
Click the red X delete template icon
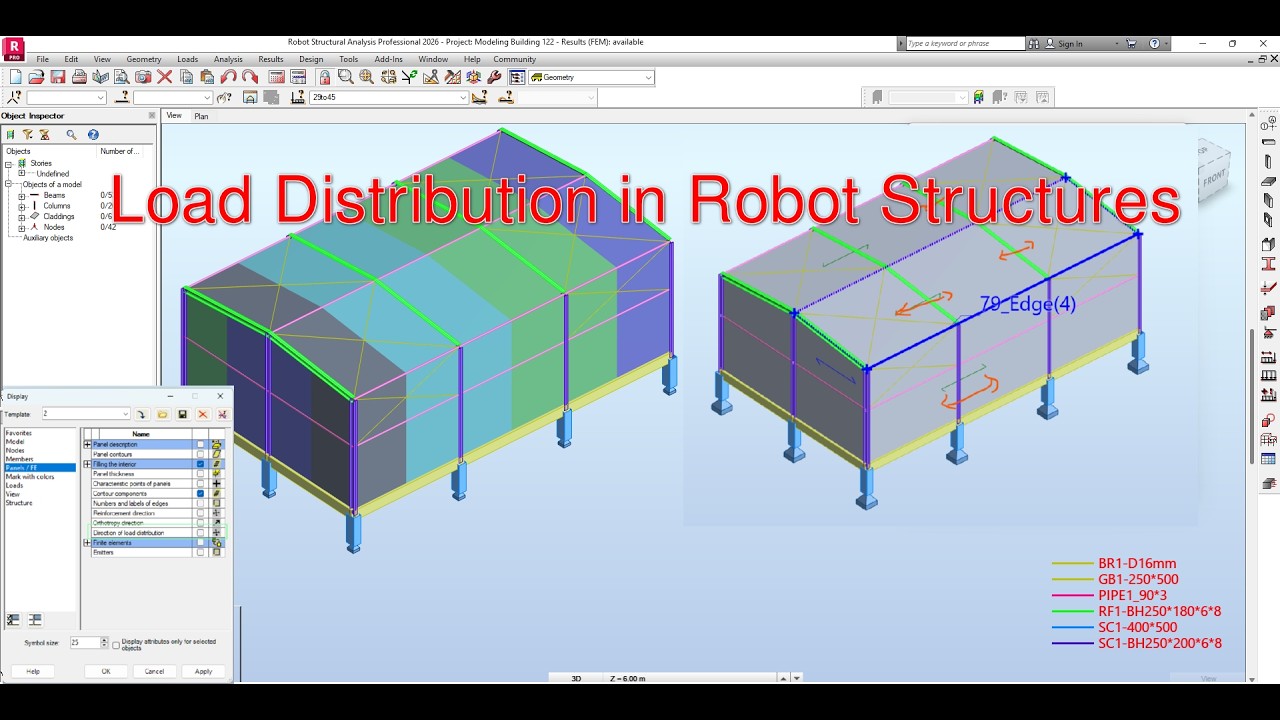[203, 414]
